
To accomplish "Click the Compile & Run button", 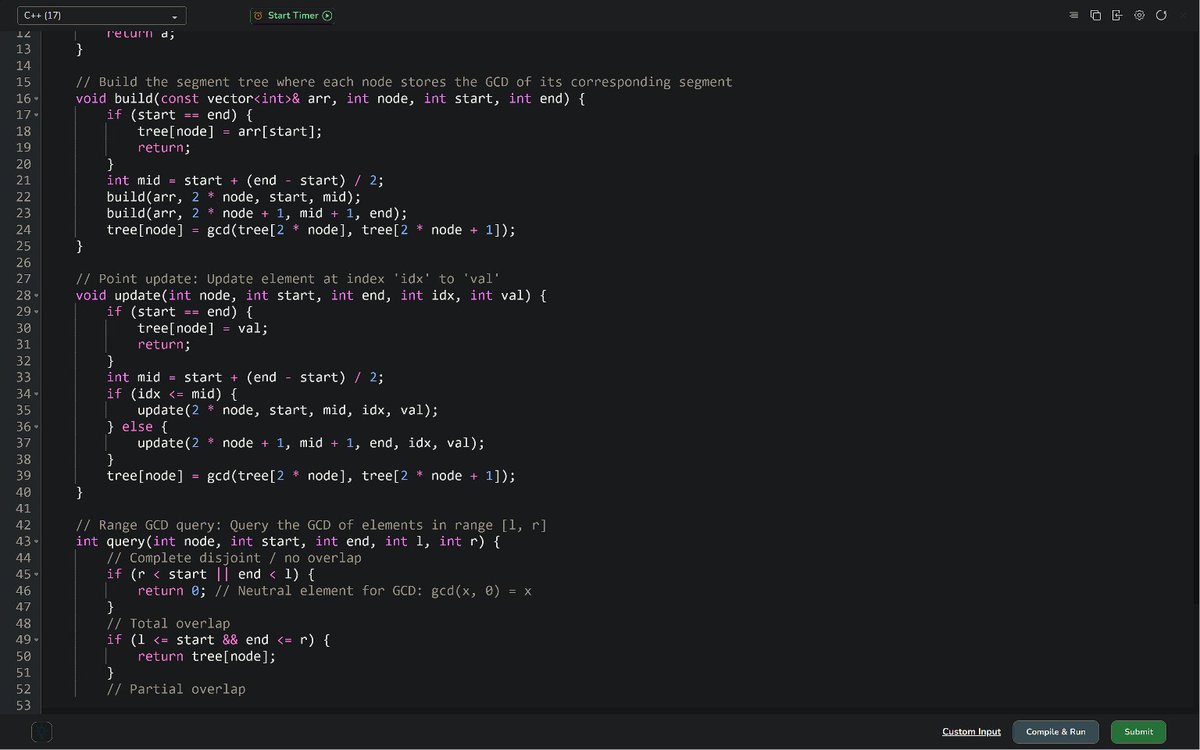I will pyautogui.click(x=1055, y=732).
